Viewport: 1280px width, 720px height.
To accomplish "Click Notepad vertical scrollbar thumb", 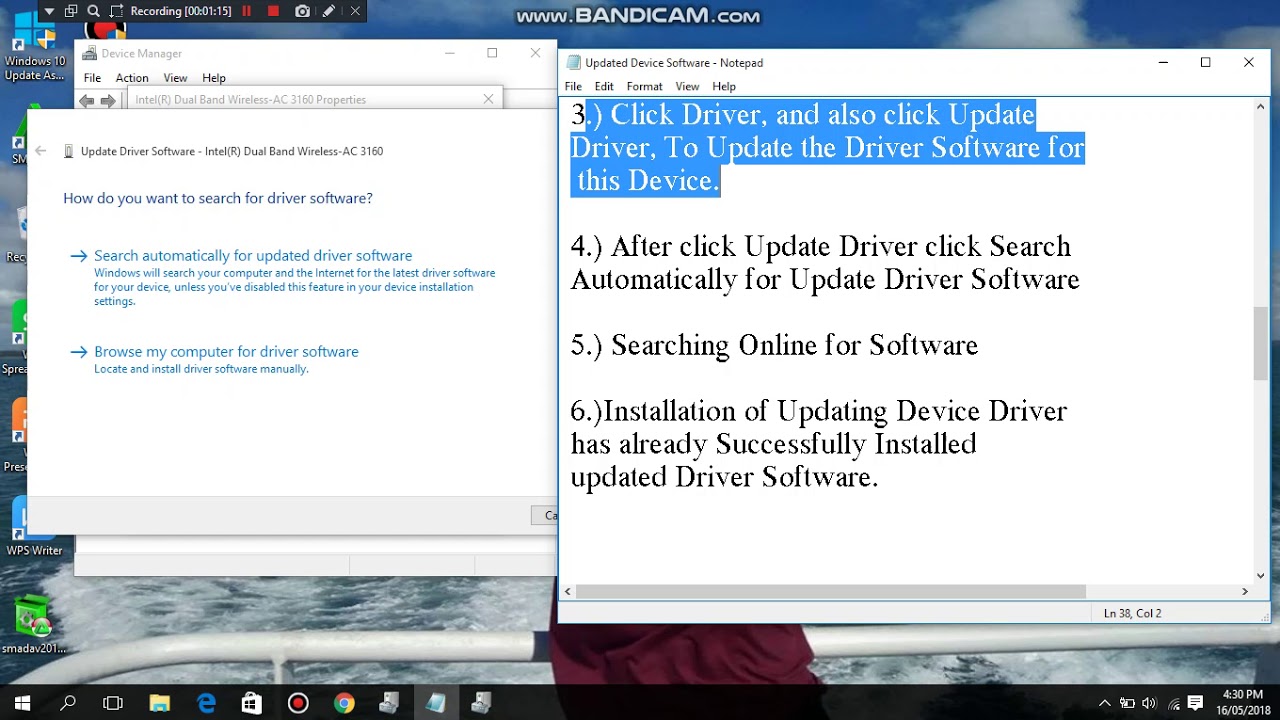I will 1261,343.
